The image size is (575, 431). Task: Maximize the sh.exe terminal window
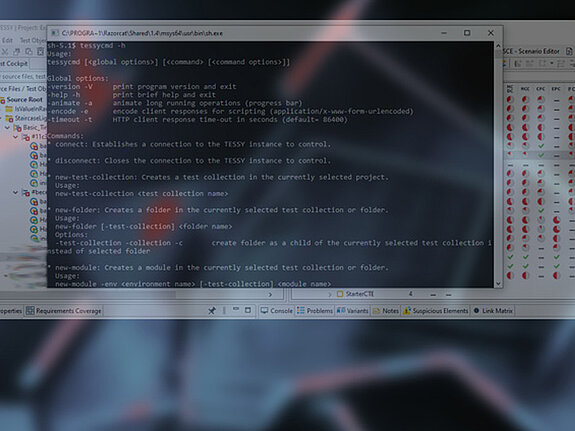467,33
